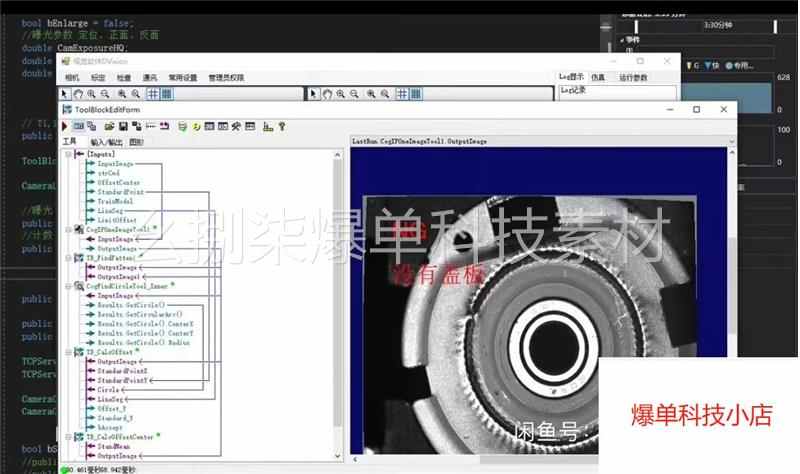Image resolution: width=800 pixels, height=474 pixels.
Task: Open the tools wrench-hammer icon in ToolBlock toolbar
Action: tap(236, 126)
